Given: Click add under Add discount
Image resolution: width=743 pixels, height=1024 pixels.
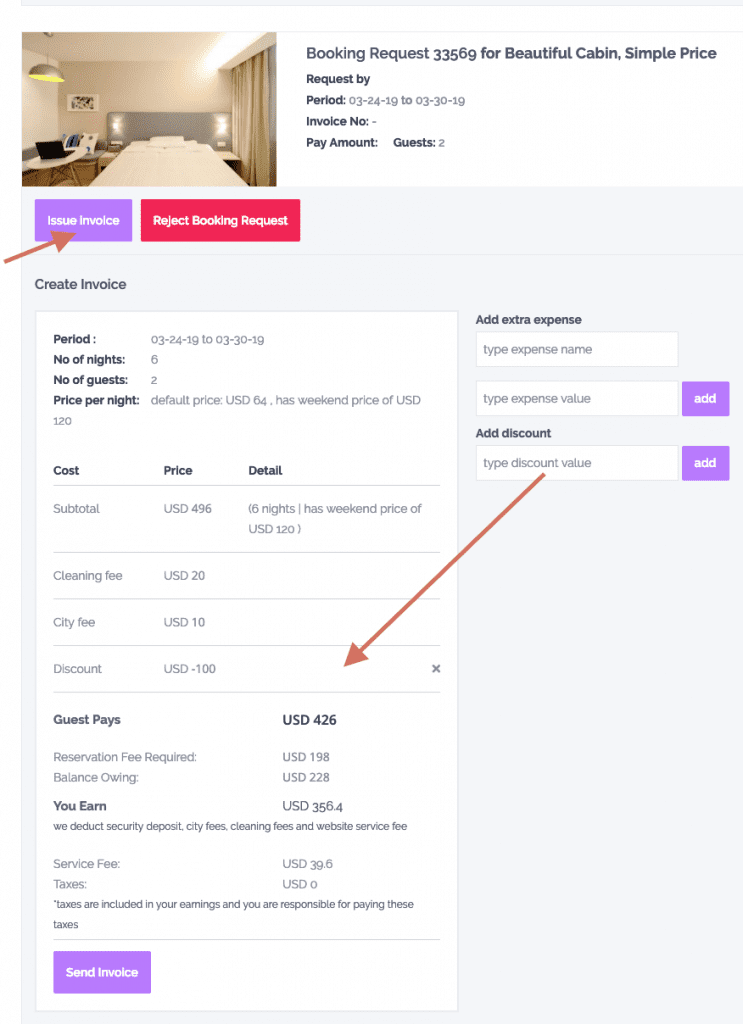Looking at the screenshot, I should coord(705,463).
